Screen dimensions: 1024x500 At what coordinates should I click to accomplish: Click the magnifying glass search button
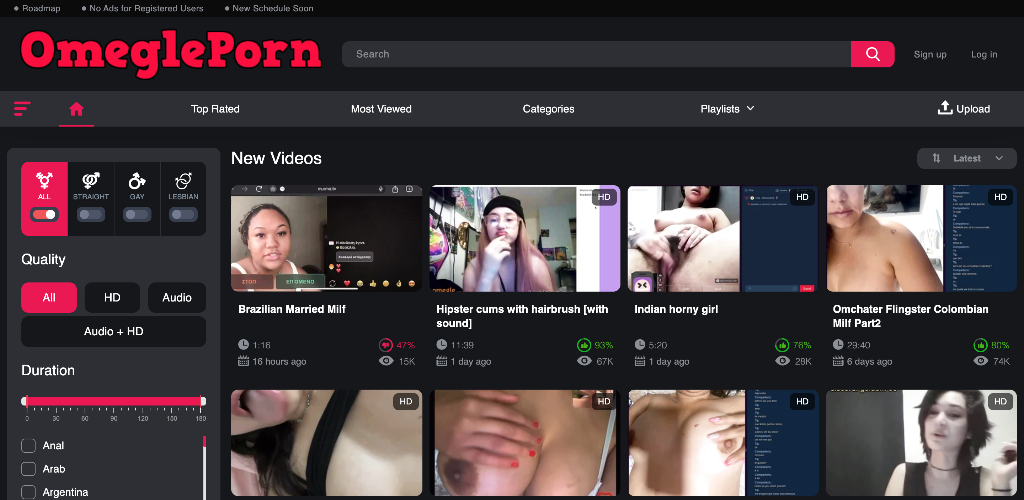click(x=872, y=54)
